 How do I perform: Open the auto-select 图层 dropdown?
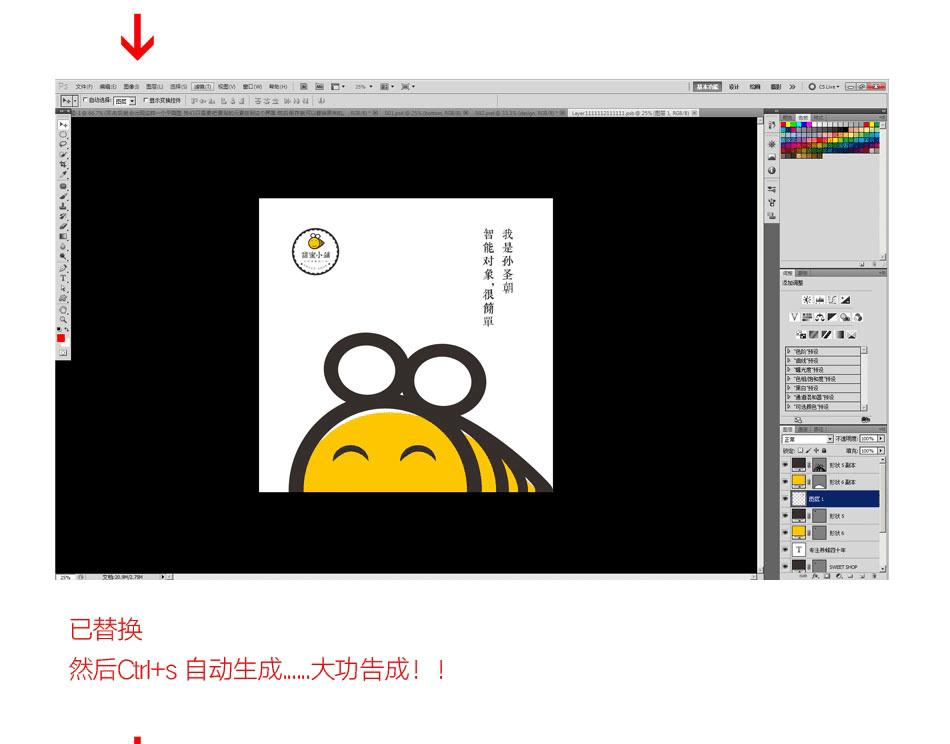coord(125,101)
